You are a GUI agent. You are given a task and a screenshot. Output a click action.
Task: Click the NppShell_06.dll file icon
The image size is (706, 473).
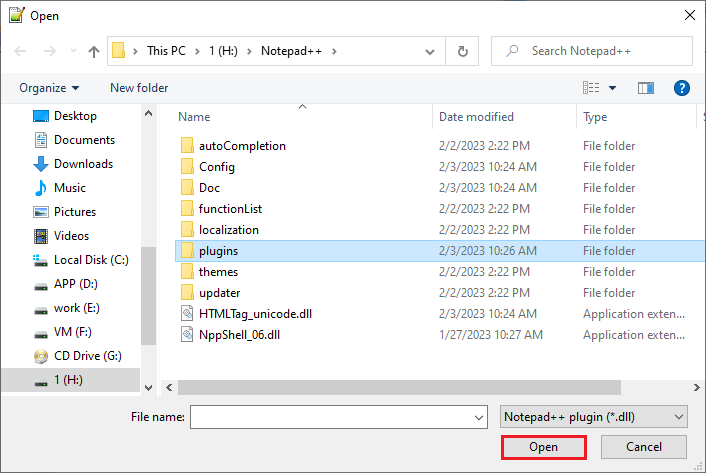point(187,334)
